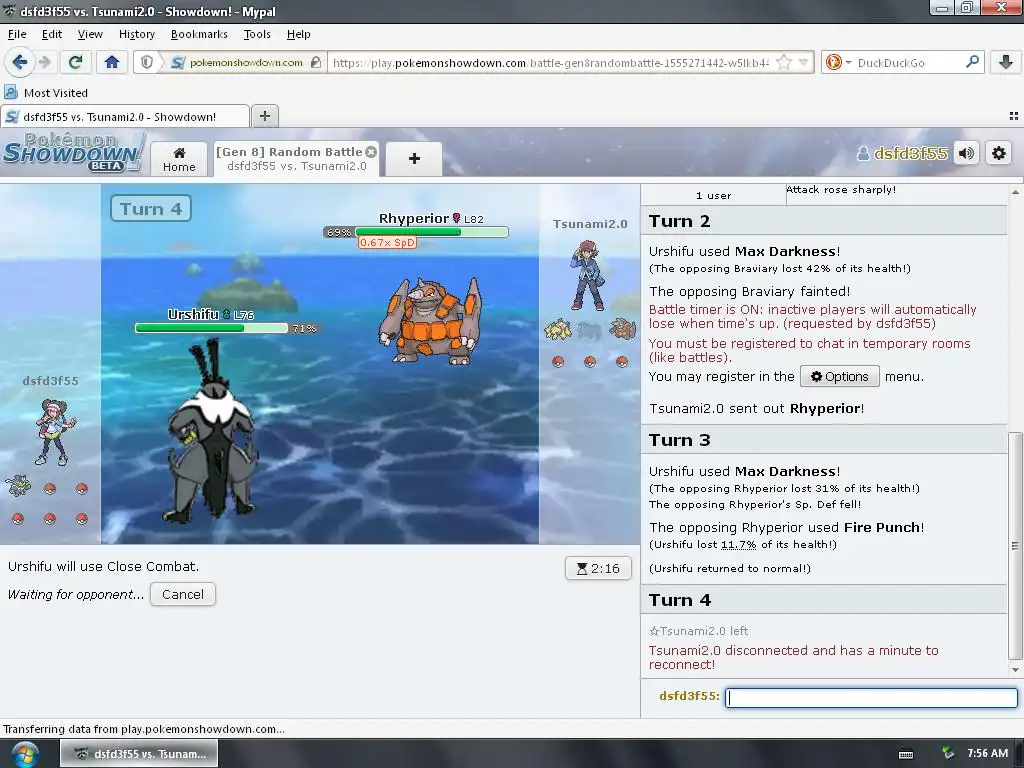Click the Rhyperior name in chat log
The height and width of the screenshot is (768, 1024).
tap(825, 408)
